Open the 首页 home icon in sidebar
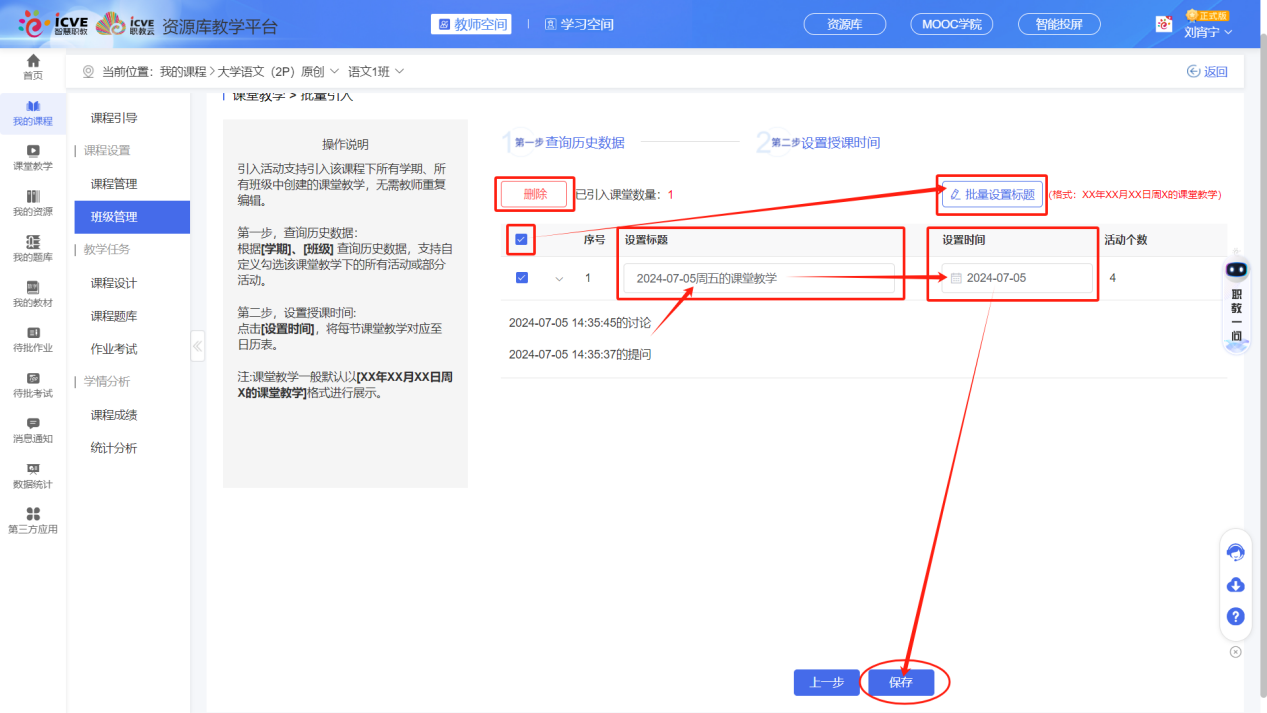 pyautogui.click(x=33, y=66)
